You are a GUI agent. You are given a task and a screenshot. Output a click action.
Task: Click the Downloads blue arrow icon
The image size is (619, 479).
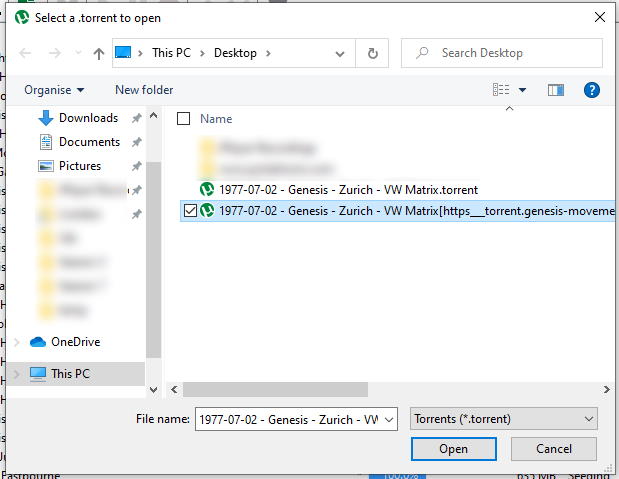46,118
